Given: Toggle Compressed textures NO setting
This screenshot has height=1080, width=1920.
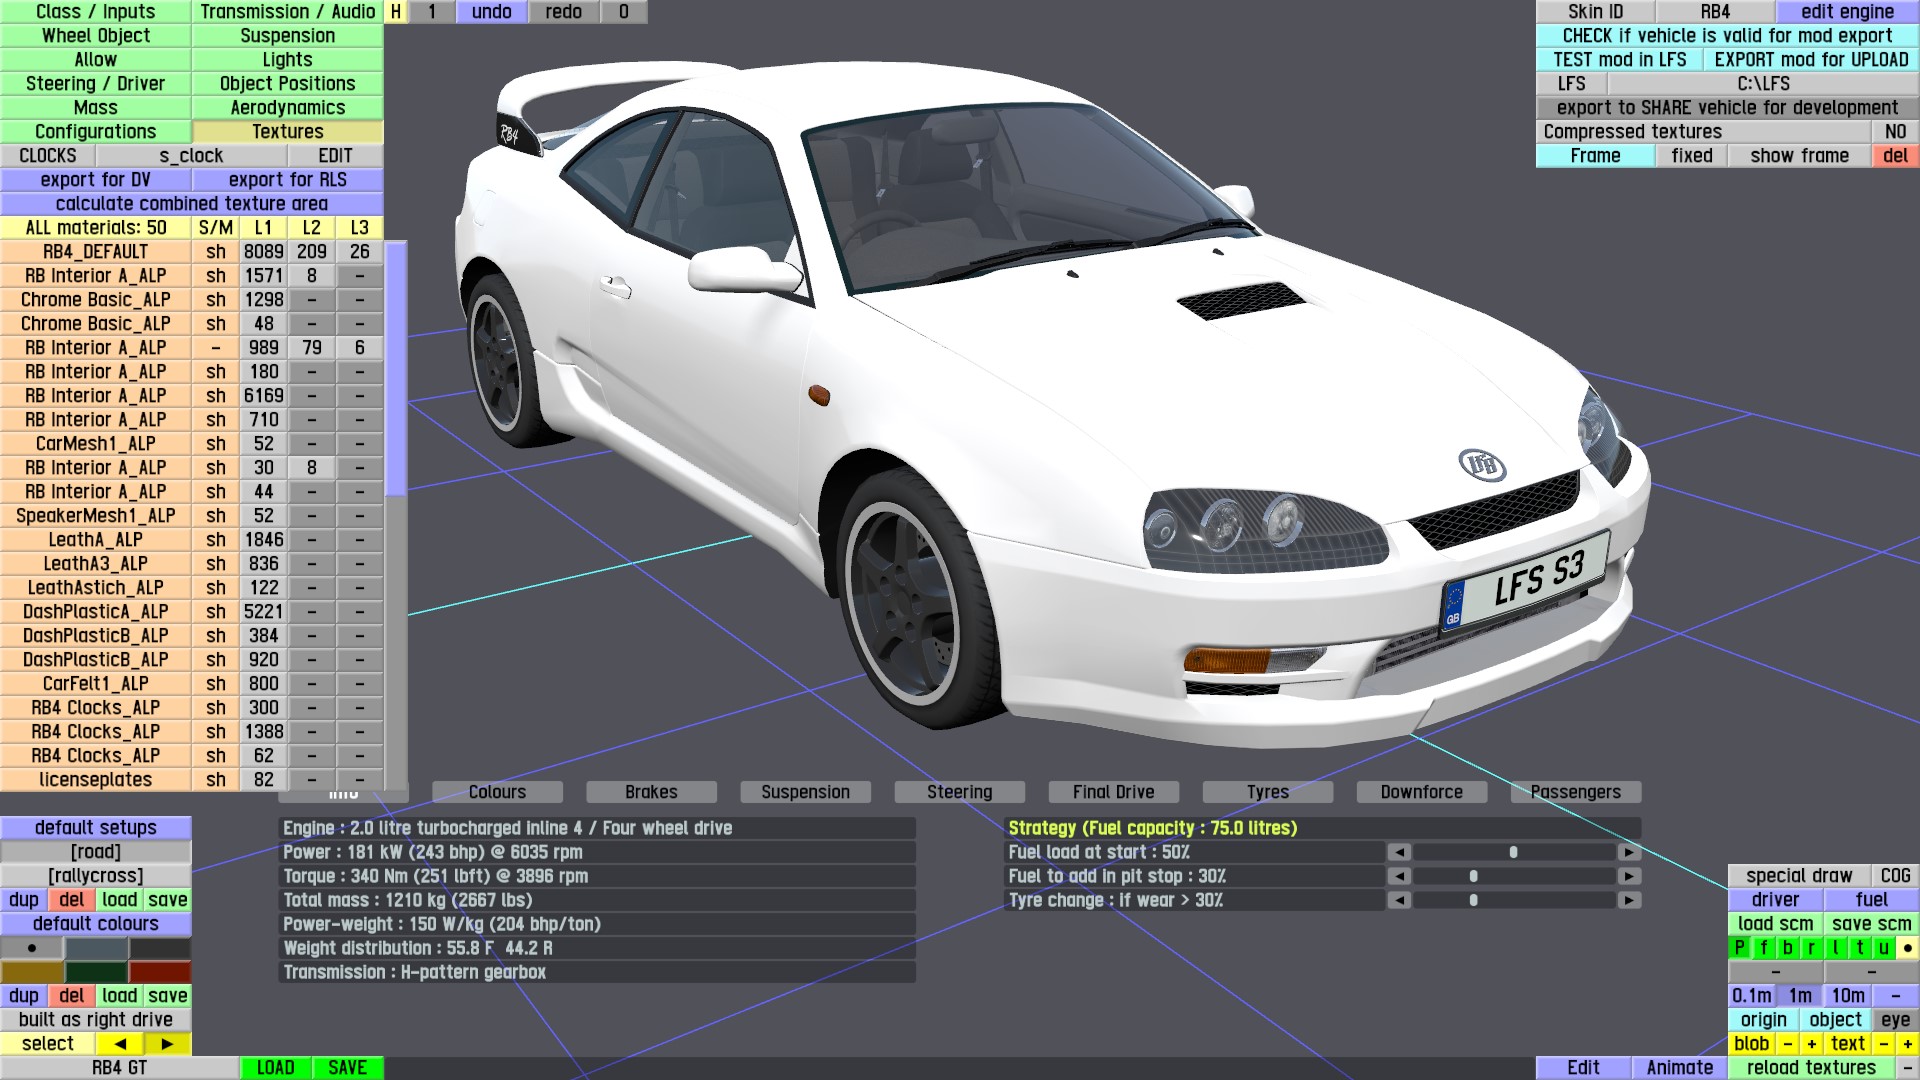Looking at the screenshot, I should 1895,132.
